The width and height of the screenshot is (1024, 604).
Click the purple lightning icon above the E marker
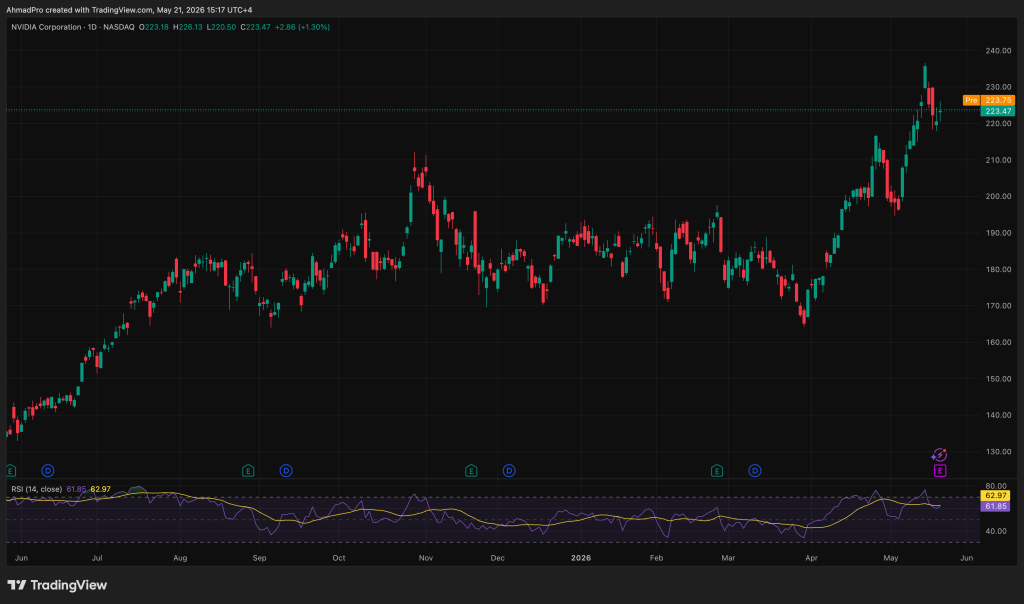939,455
